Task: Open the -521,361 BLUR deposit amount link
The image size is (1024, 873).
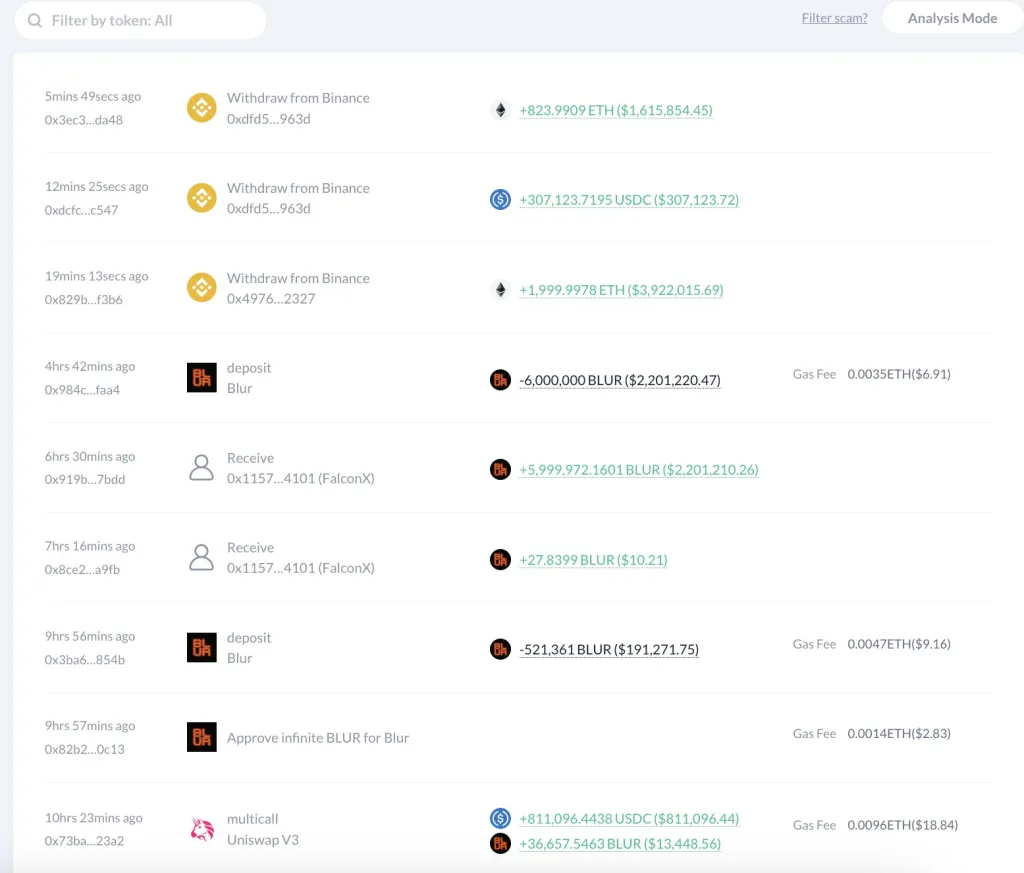Action: point(609,650)
